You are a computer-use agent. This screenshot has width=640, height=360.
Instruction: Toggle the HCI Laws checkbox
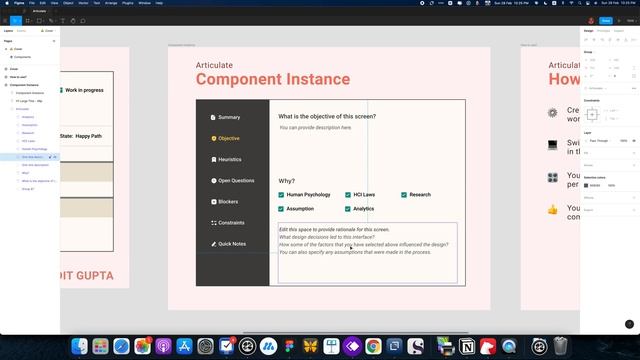pos(348,195)
